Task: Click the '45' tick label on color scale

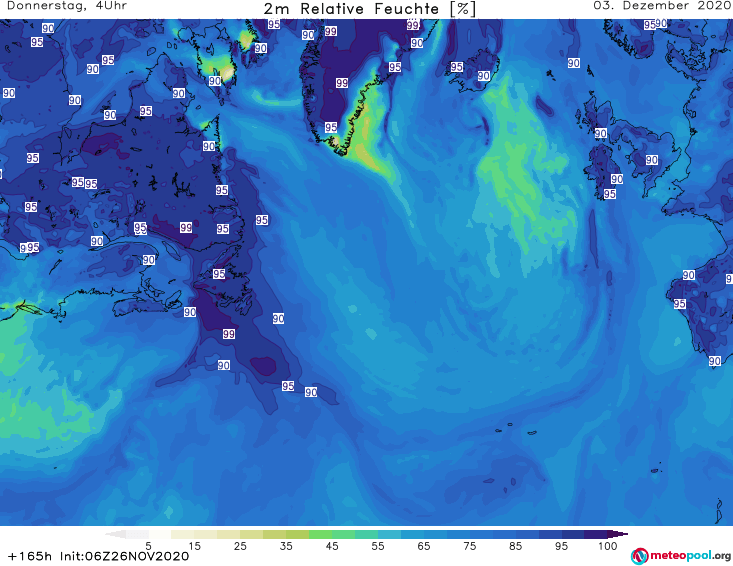Action: [331, 546]
